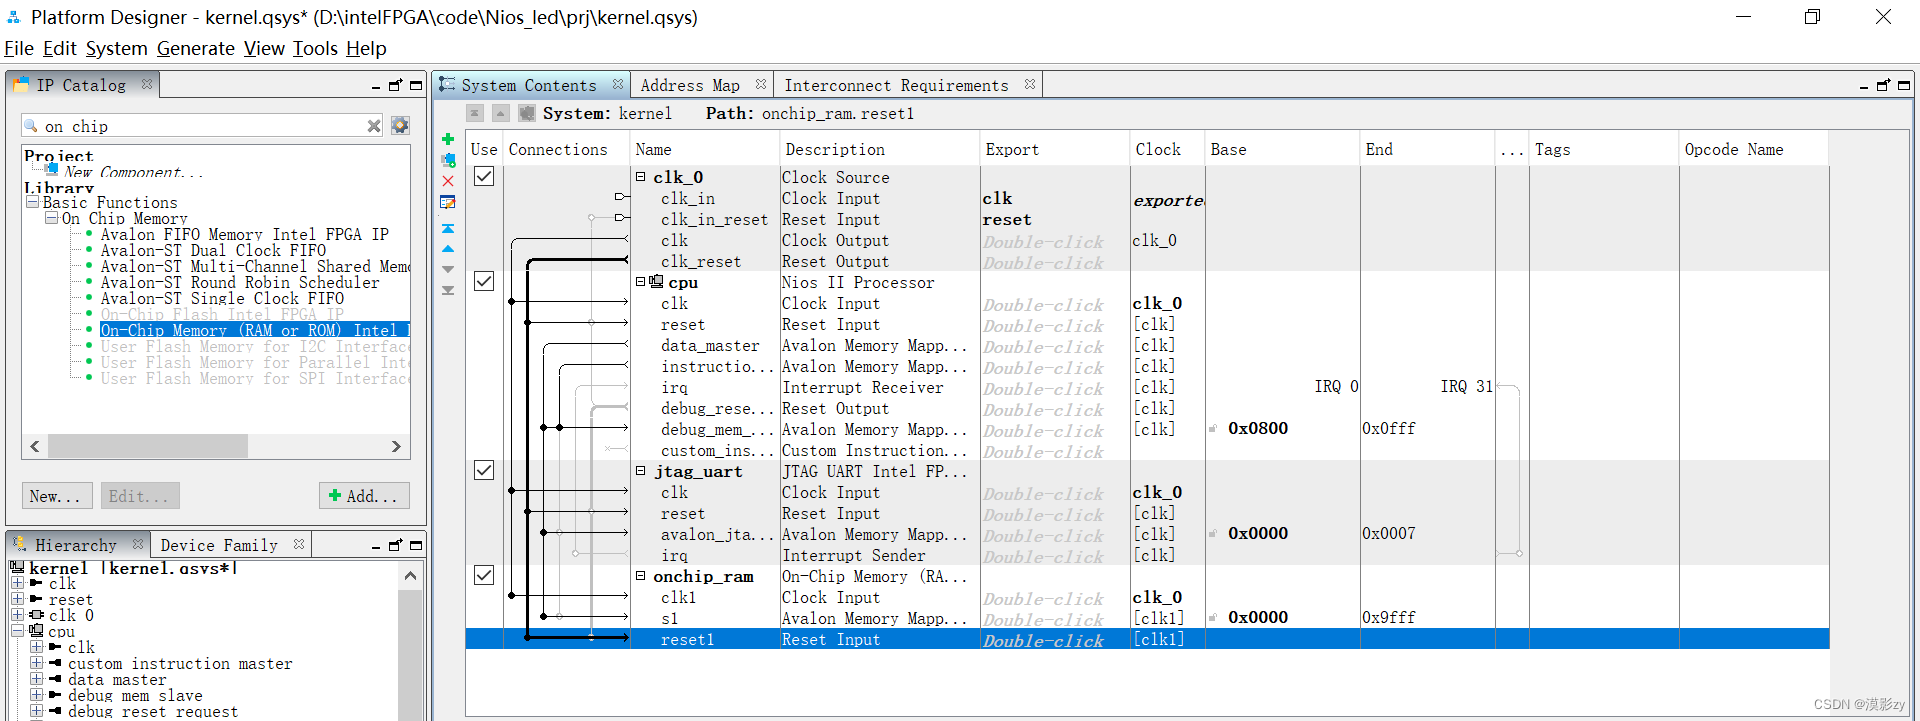Screen dimensions: 1920x721
Task: Open the edit parameters toolbar icon
Action: click(448, 202)
